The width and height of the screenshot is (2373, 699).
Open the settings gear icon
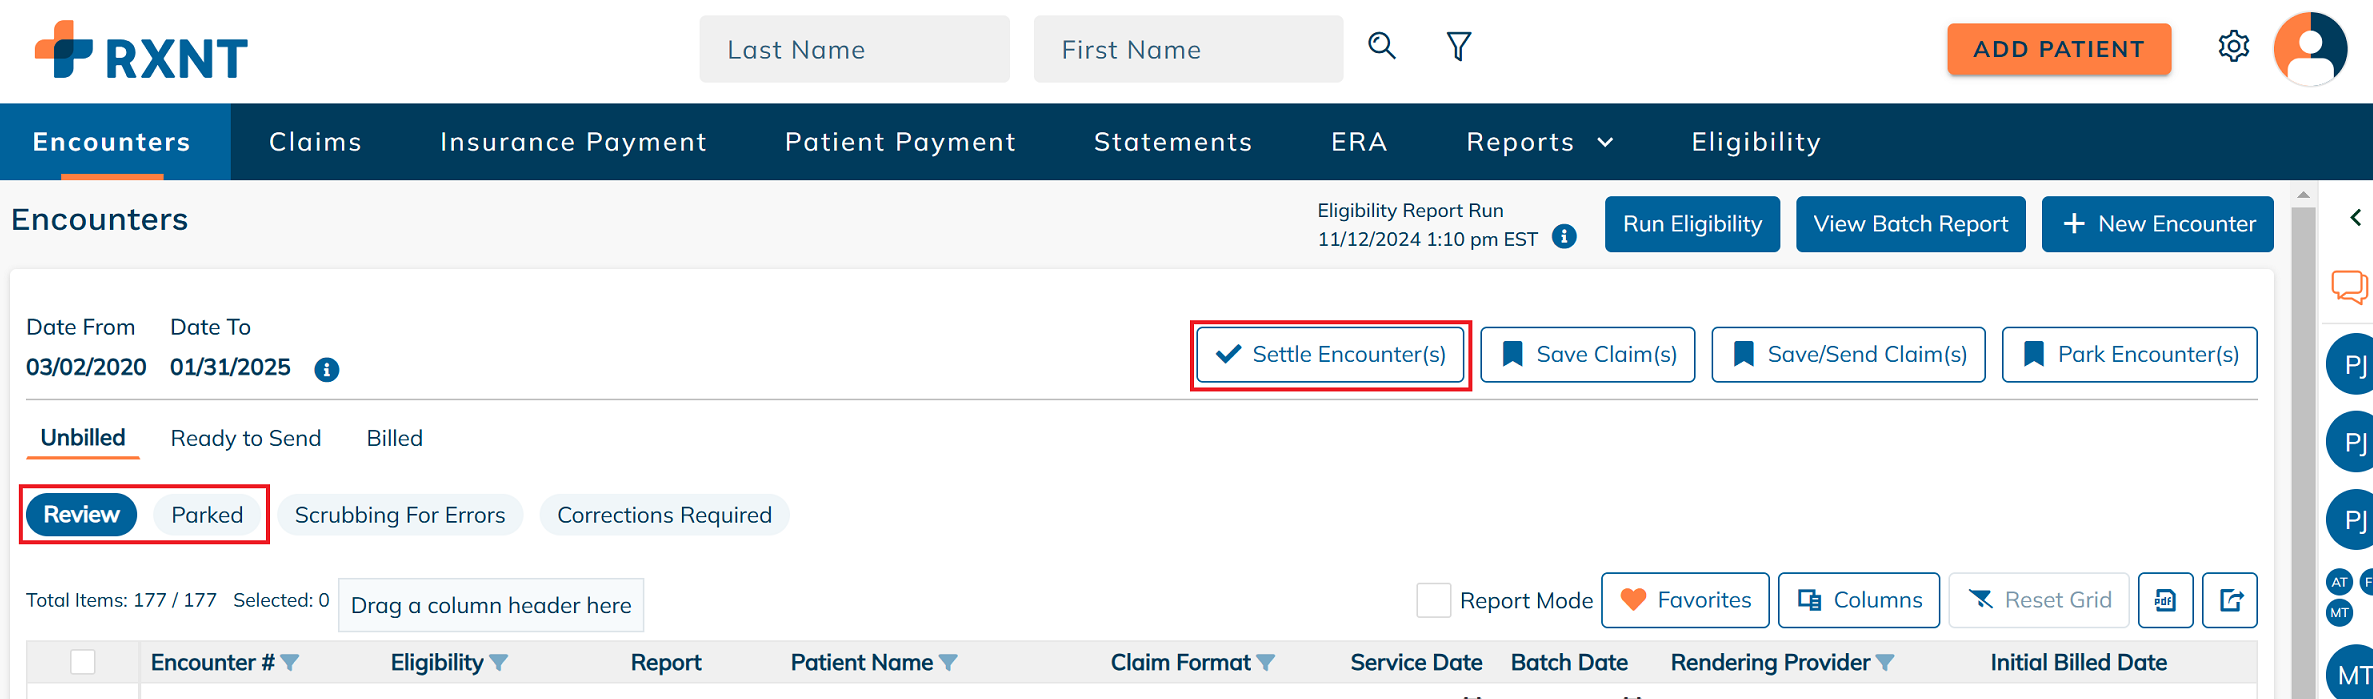click(2233, 46)
